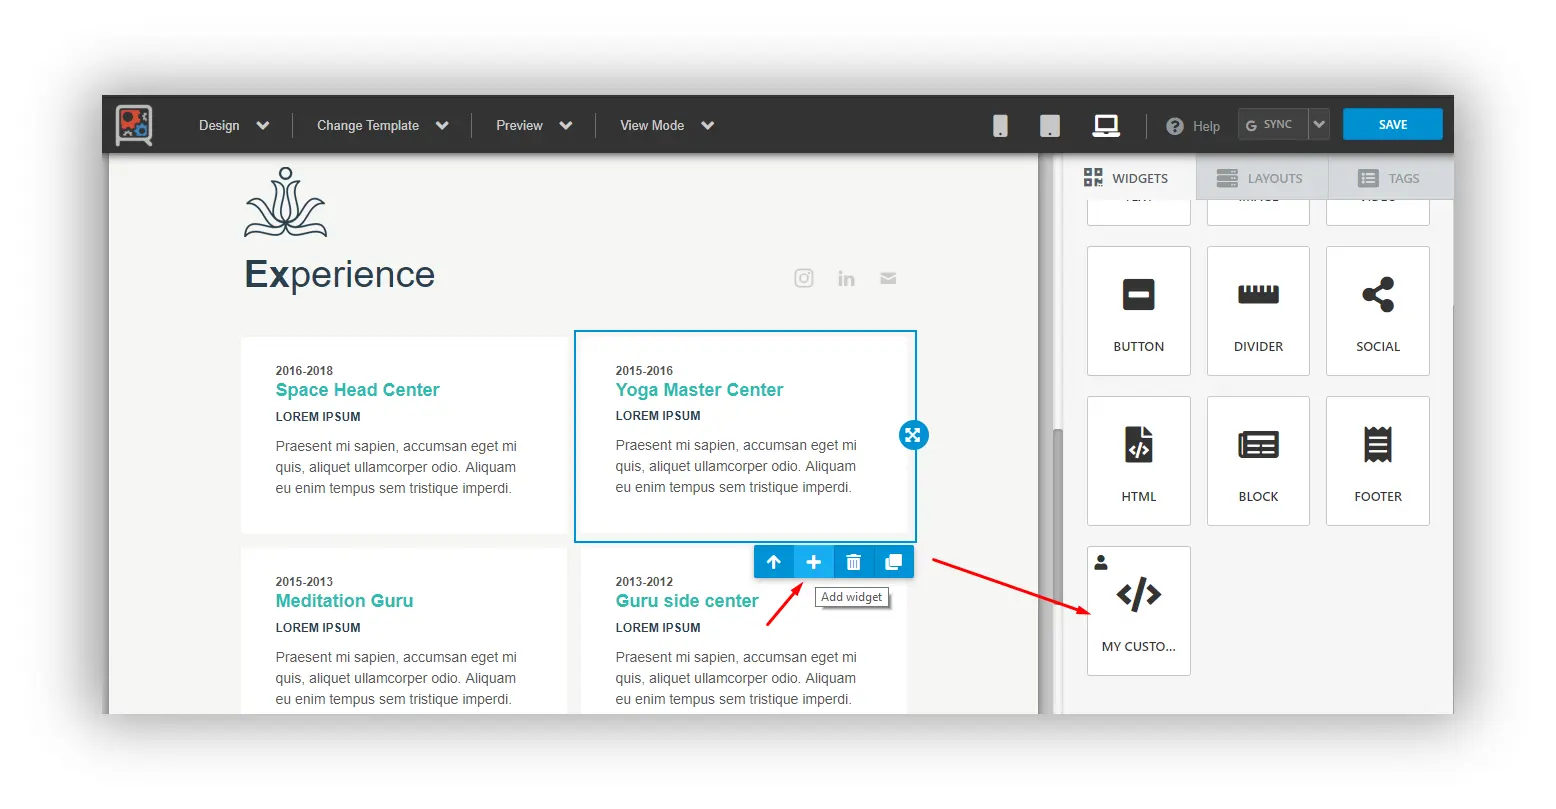Switch to desktop laptop preview icon
This screenshot has width=1556, height=809.
pyautogui.click(x=1106, y=125)
